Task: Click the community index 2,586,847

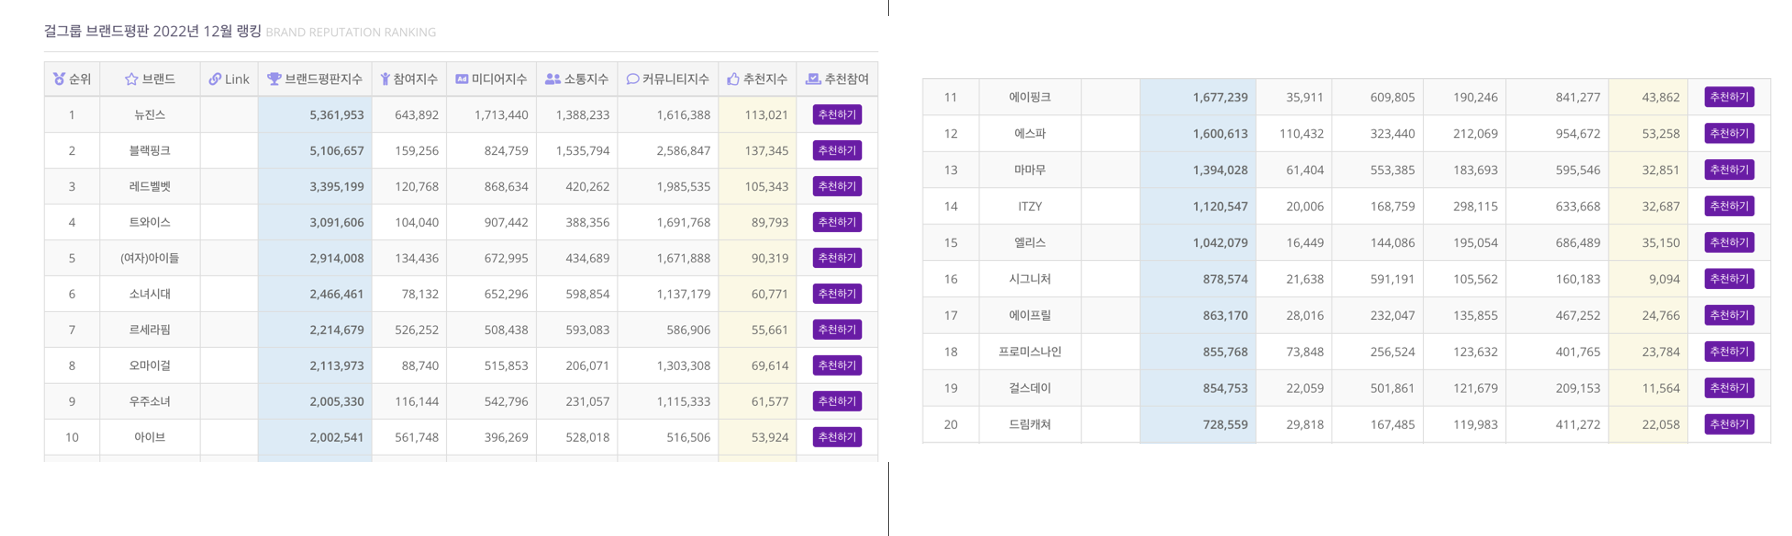Action: click(684, 151)
